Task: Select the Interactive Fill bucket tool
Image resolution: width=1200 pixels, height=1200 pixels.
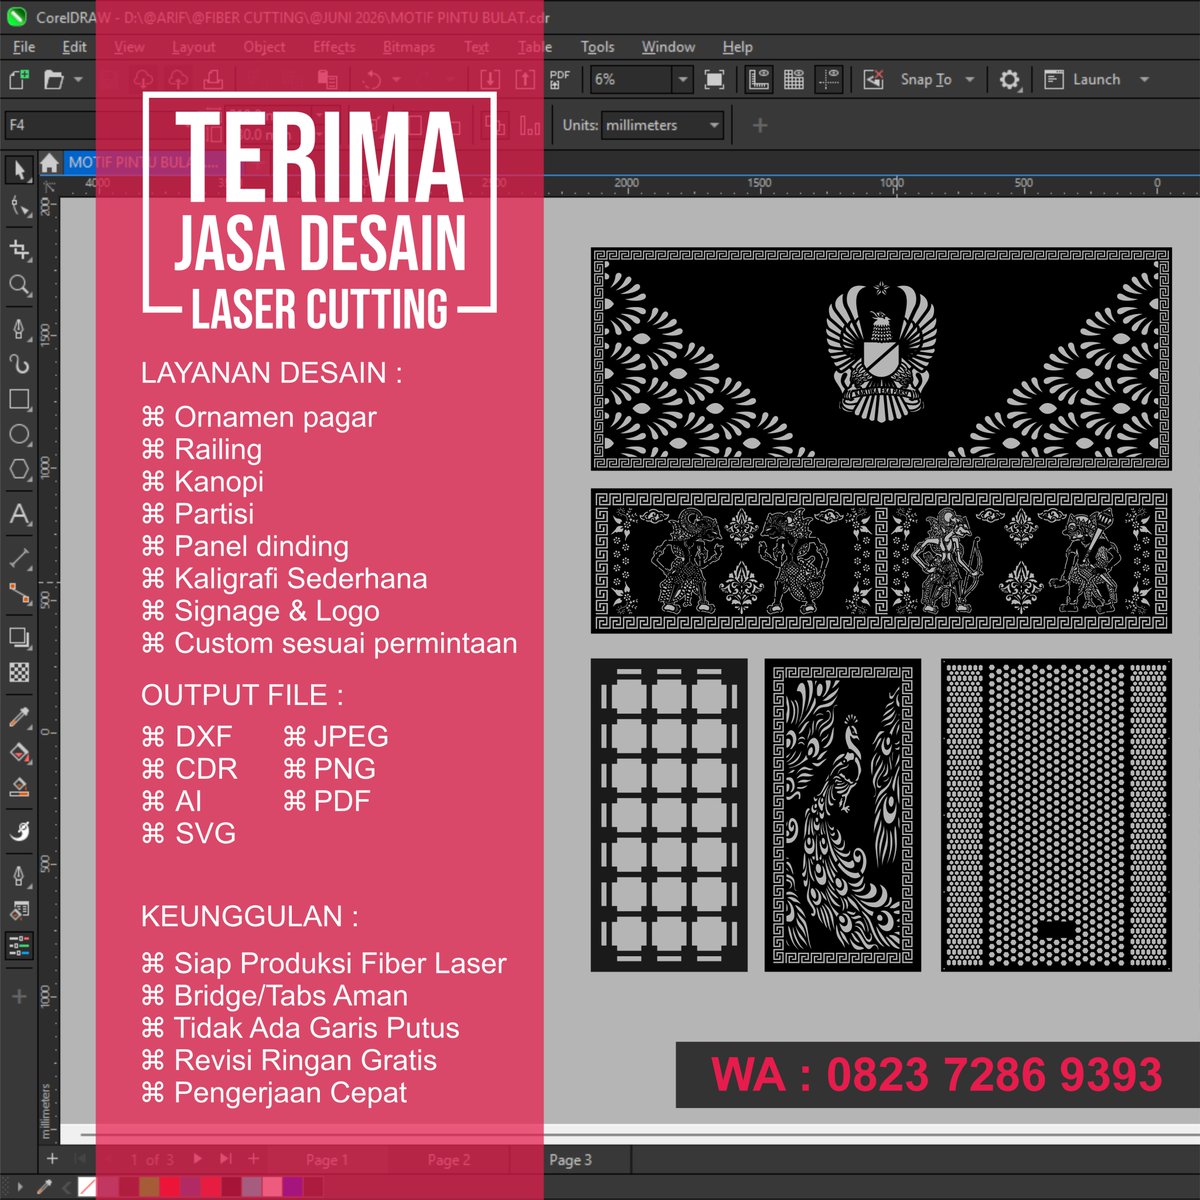Action: pyautogui.click(x=19, y=752)
